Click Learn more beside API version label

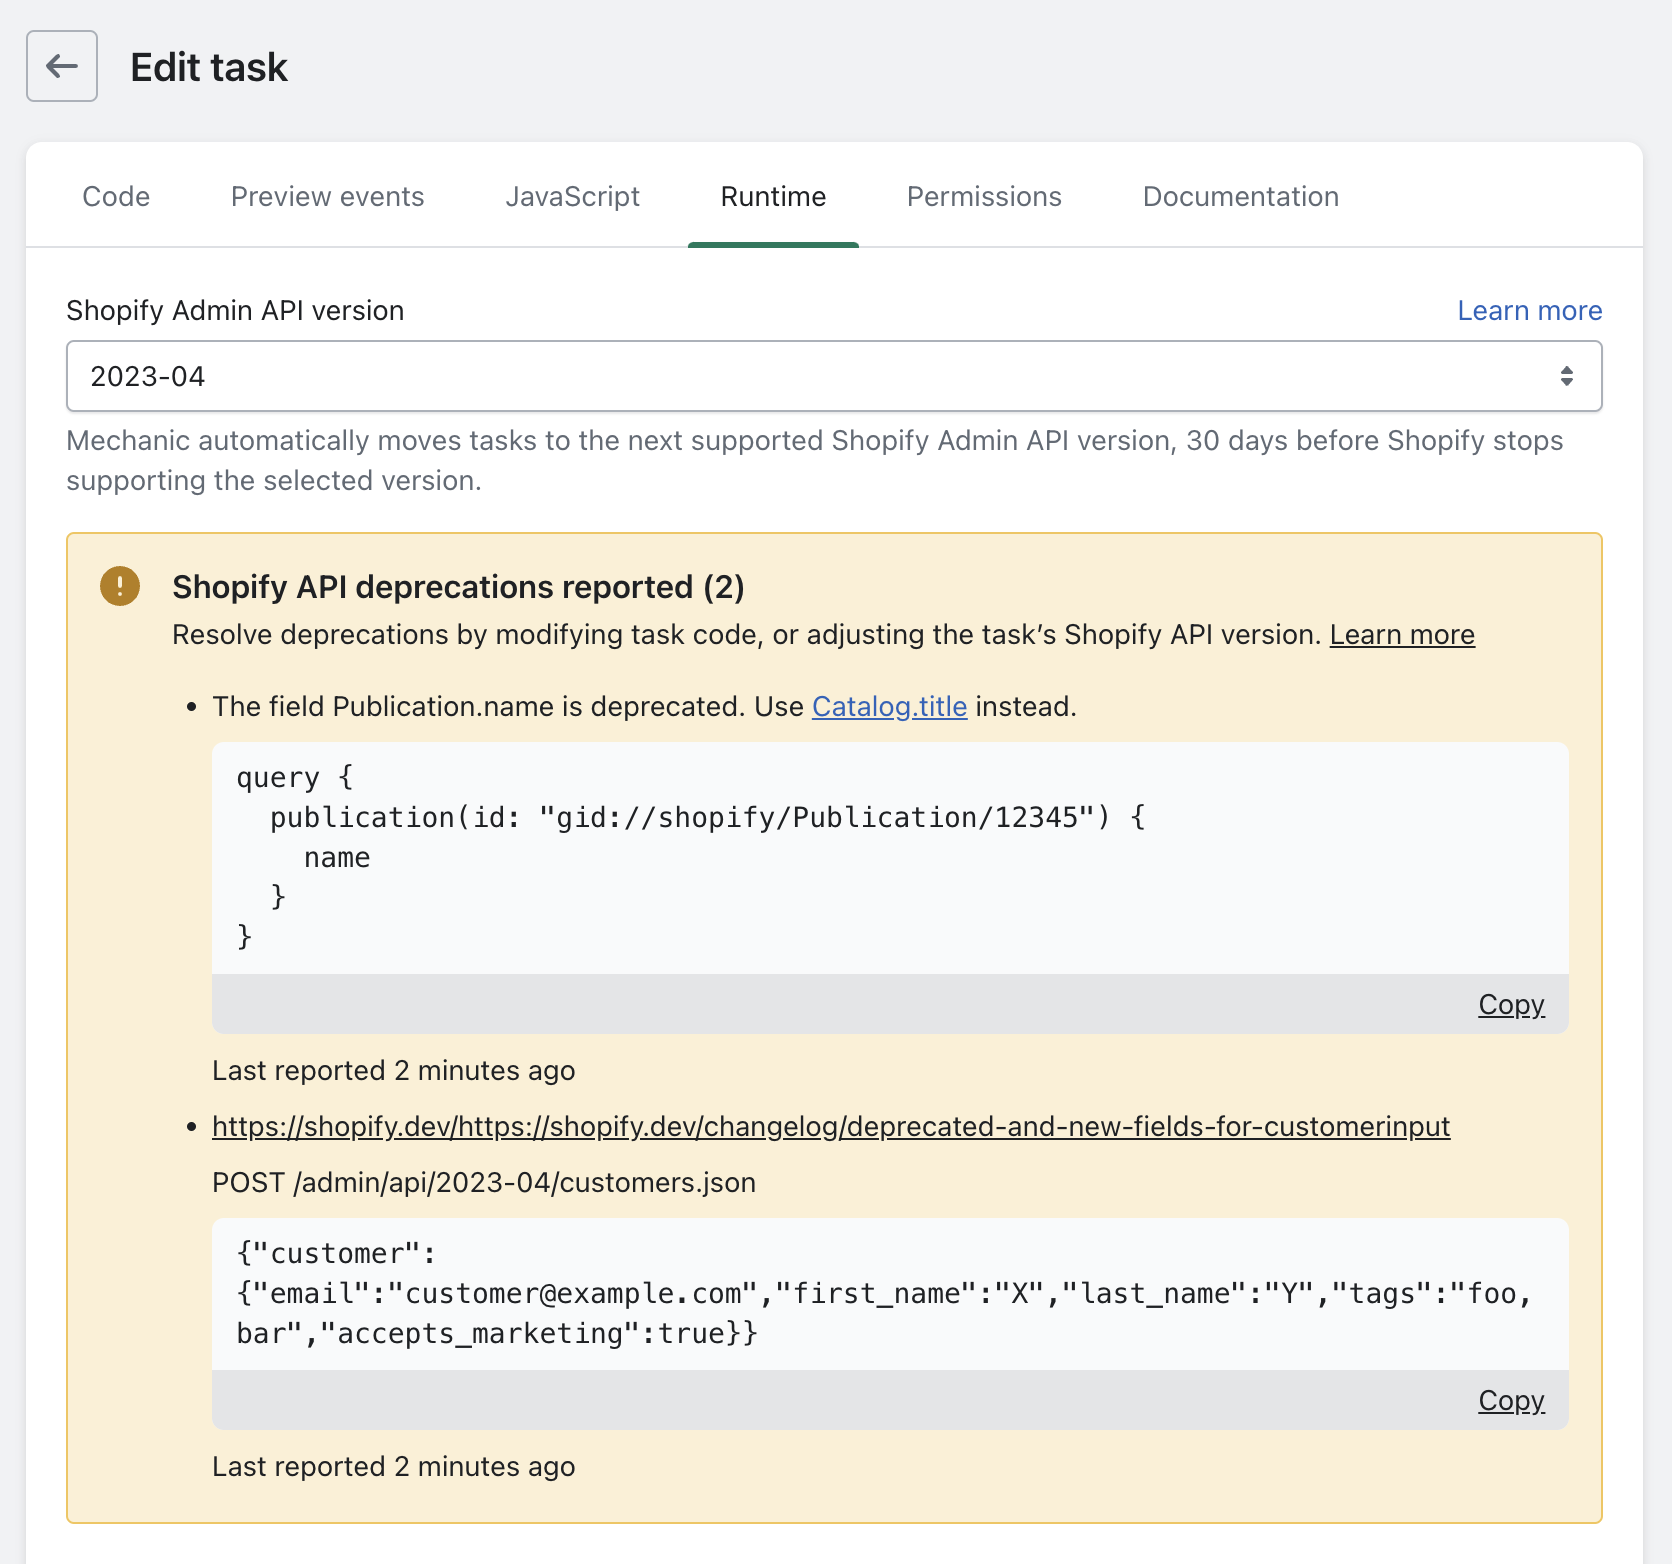1529,311
